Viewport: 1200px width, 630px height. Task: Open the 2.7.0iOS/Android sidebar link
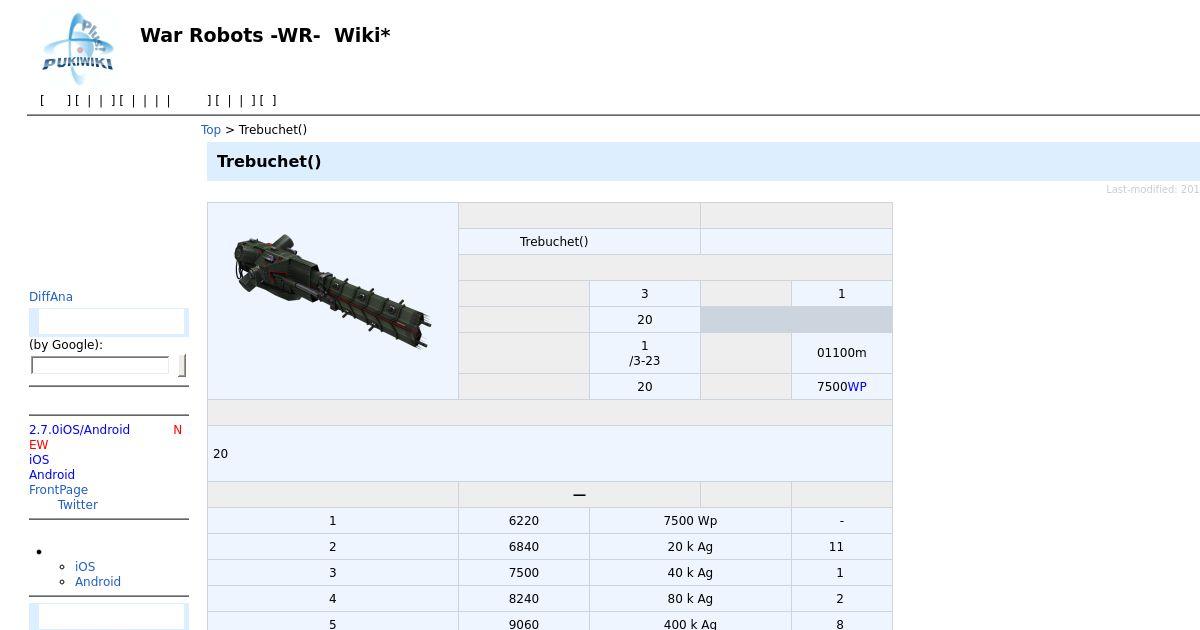click(79, 430)
